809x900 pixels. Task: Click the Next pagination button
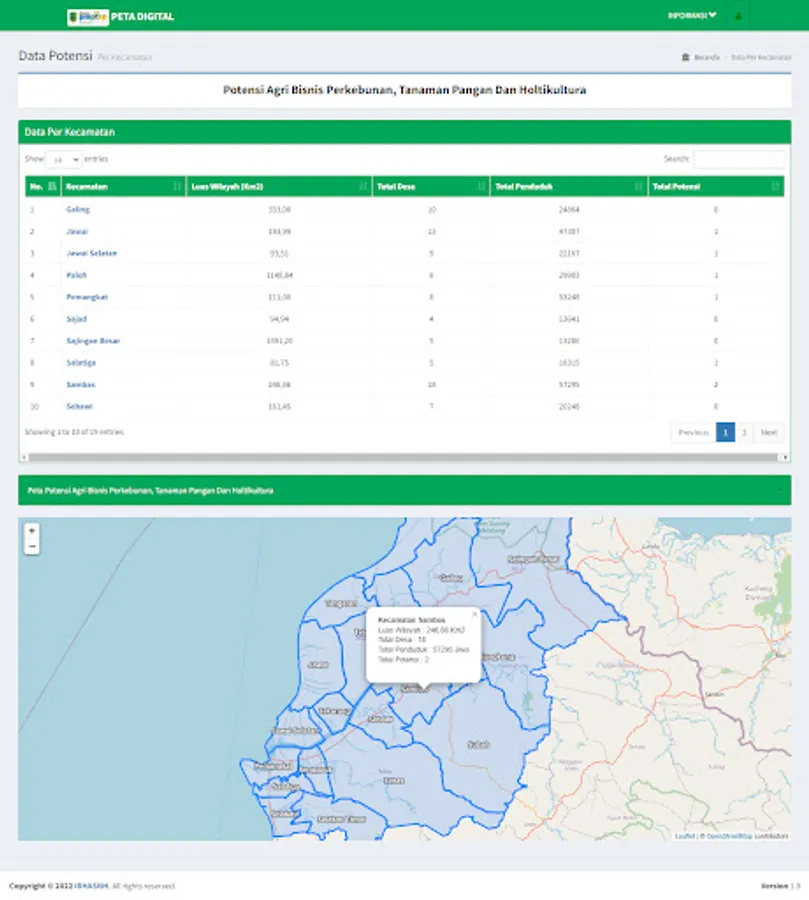[x=769, y=432]
